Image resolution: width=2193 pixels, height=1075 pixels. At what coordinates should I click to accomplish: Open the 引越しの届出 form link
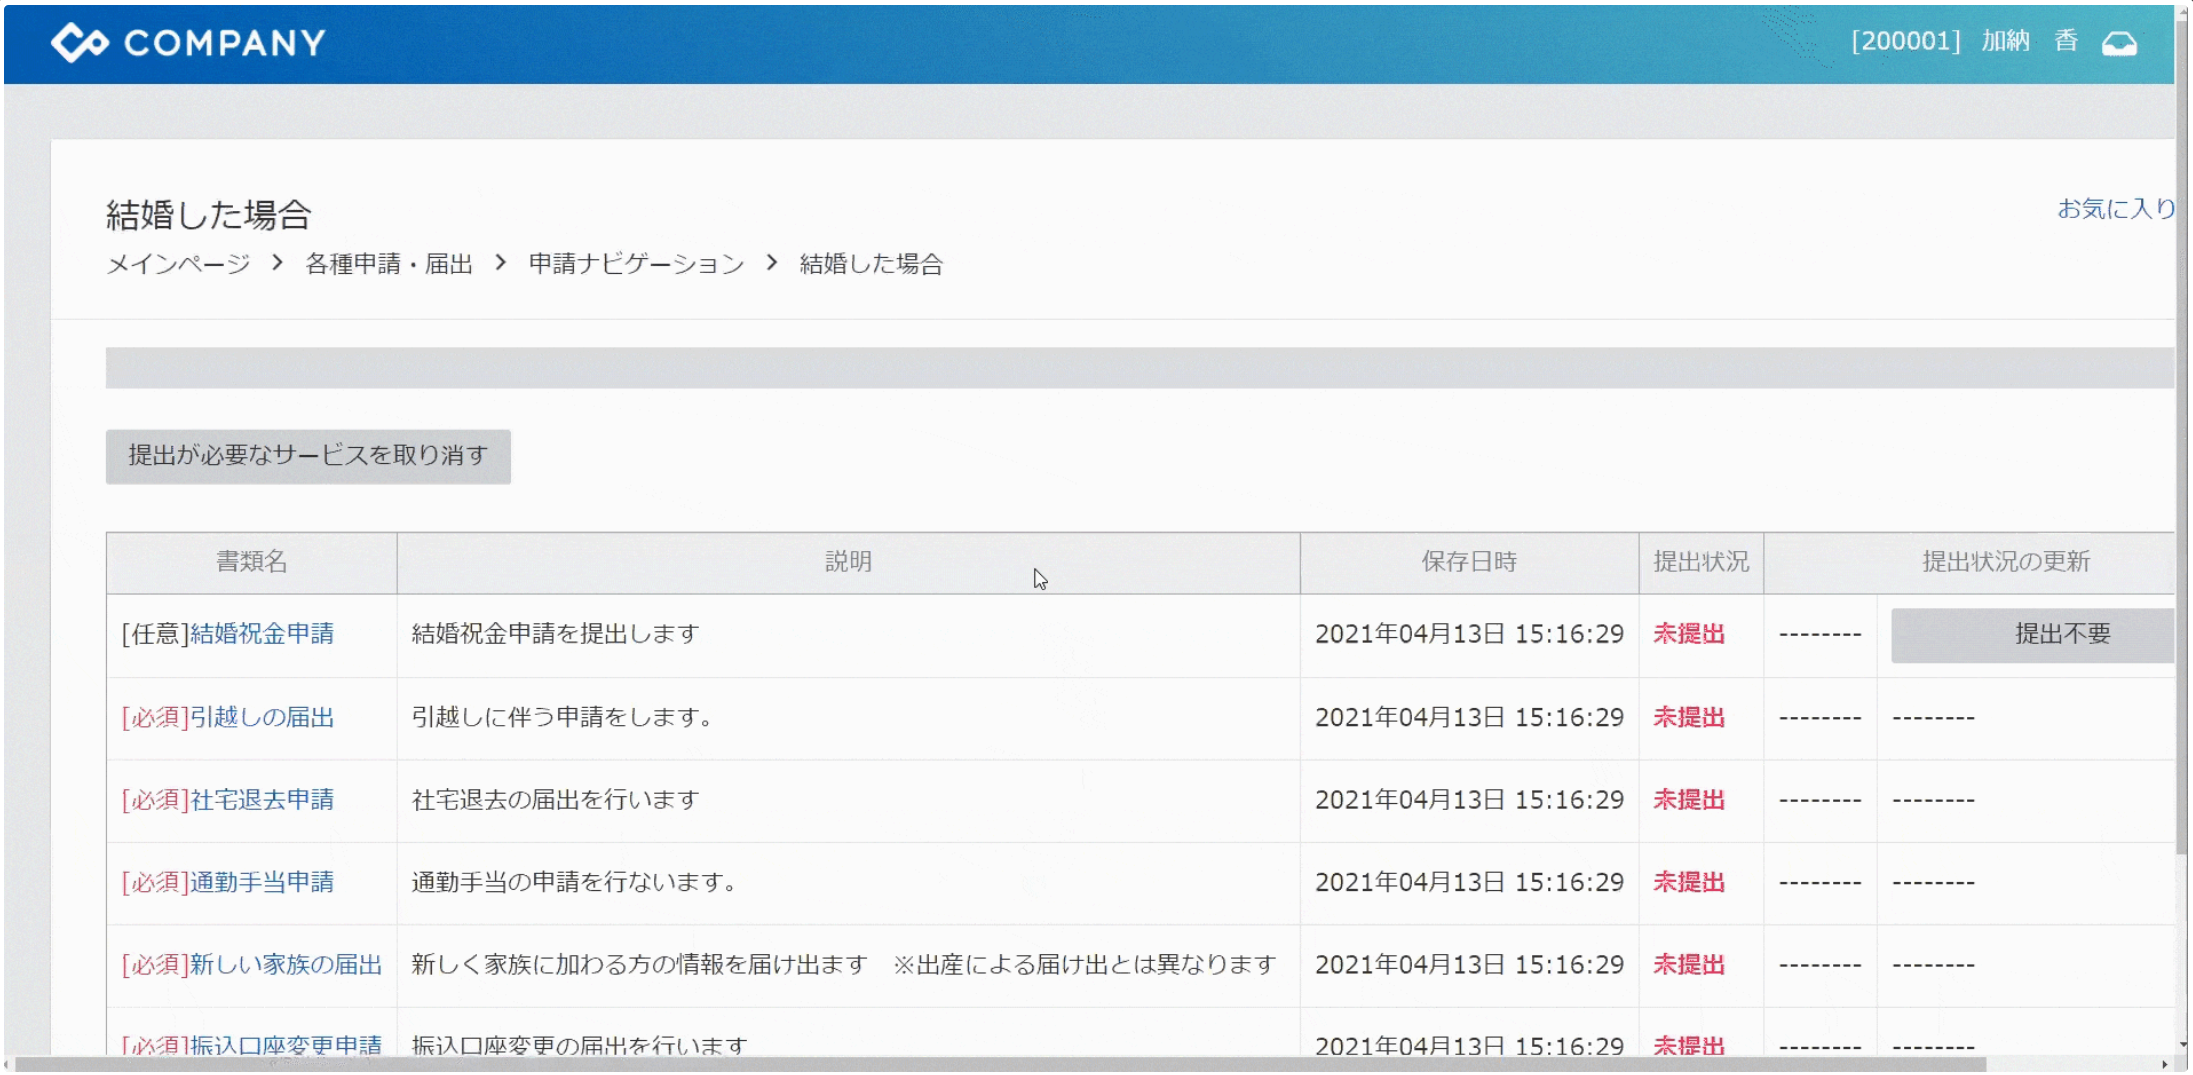point(262,717)
